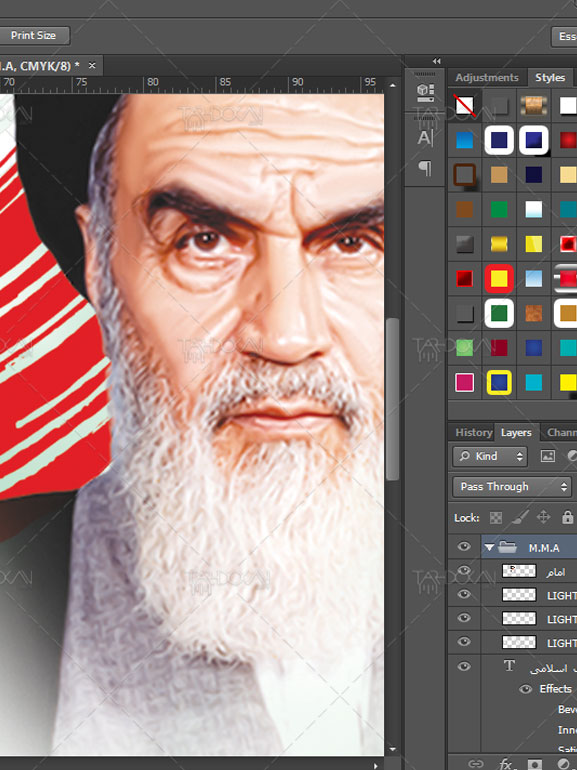577x770 pixels.
Task: Click the vertical canvas scrollbar thumb
Action: (392, 399)
